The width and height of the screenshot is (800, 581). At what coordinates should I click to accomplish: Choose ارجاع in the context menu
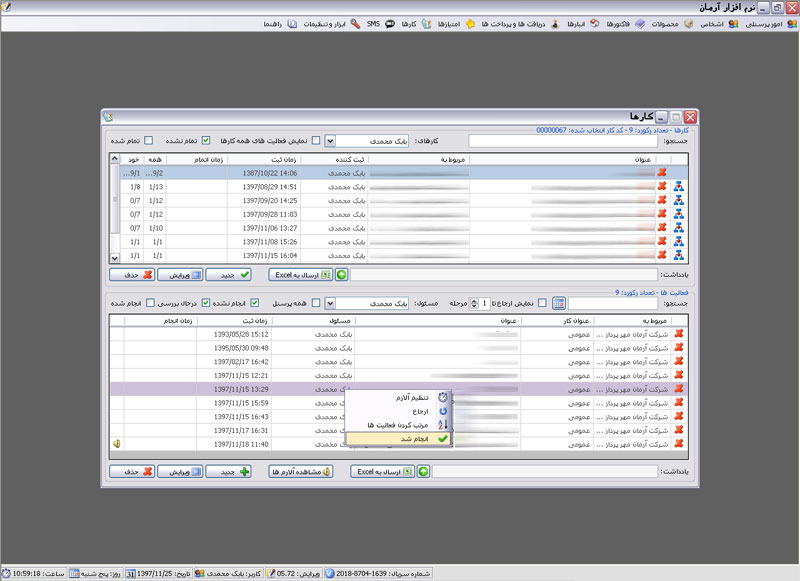(x=398, y=411)
